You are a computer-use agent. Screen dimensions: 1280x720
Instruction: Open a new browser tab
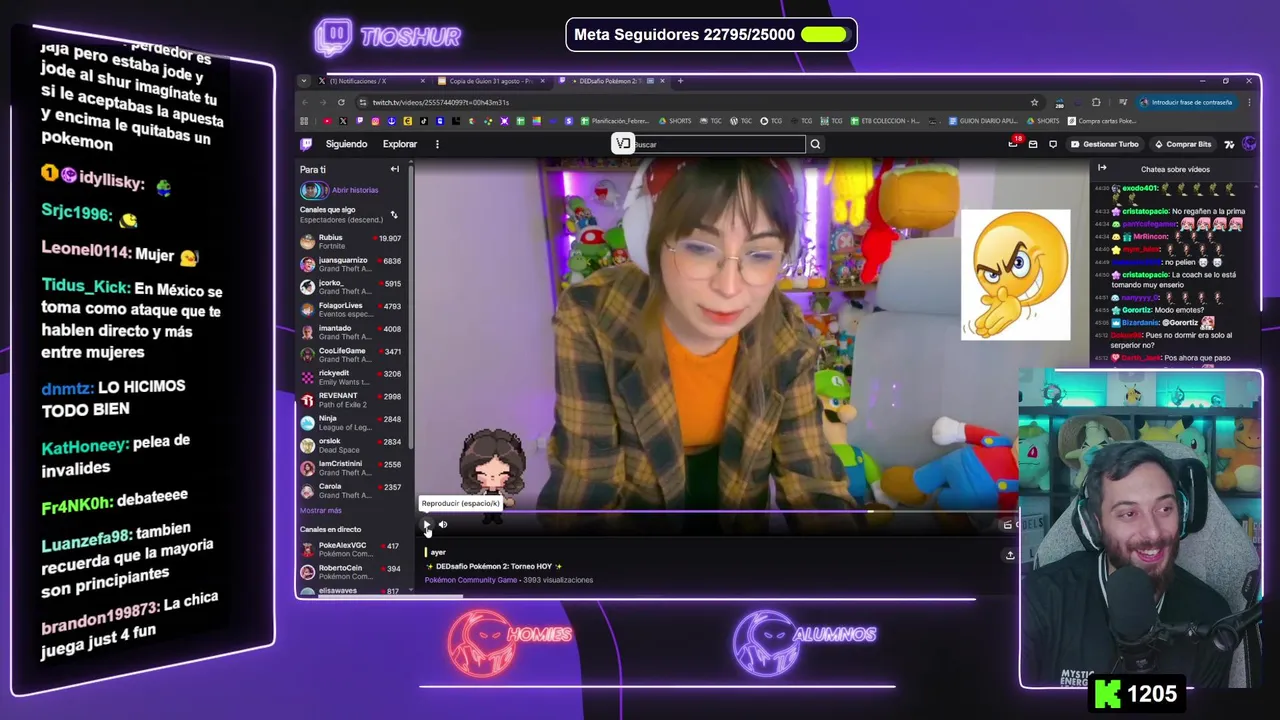pos(680,81)
